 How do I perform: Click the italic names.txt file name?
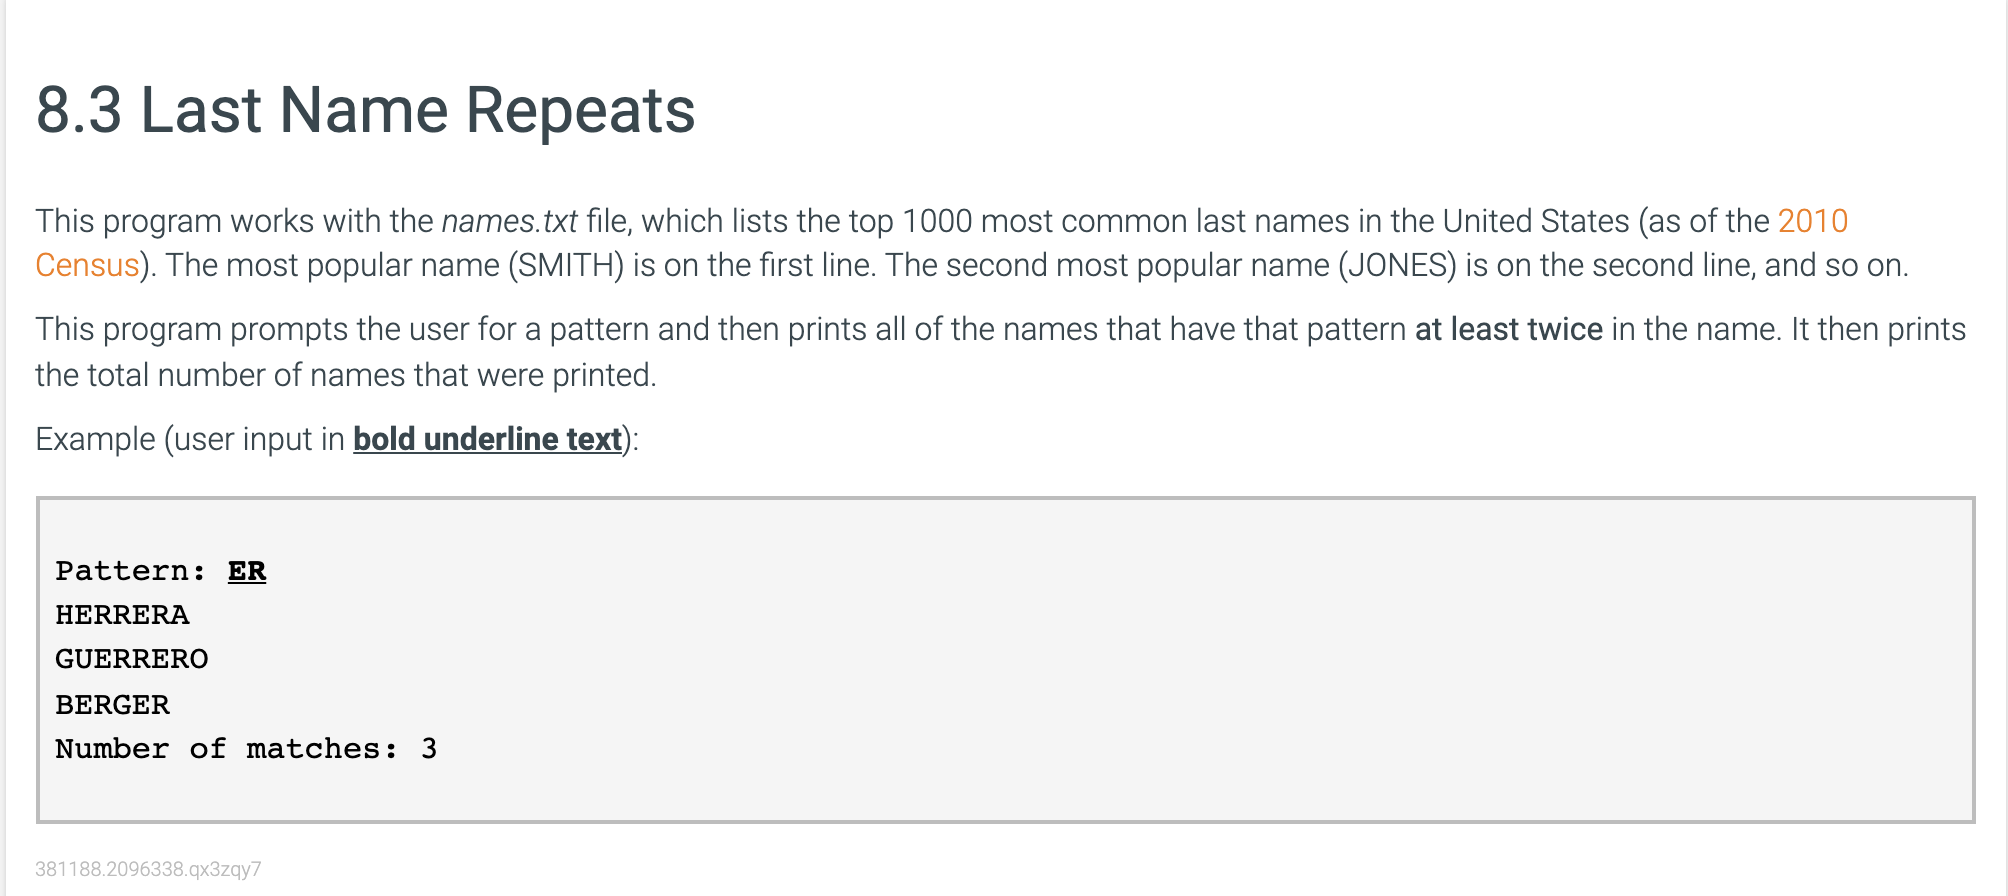[509, 221]
